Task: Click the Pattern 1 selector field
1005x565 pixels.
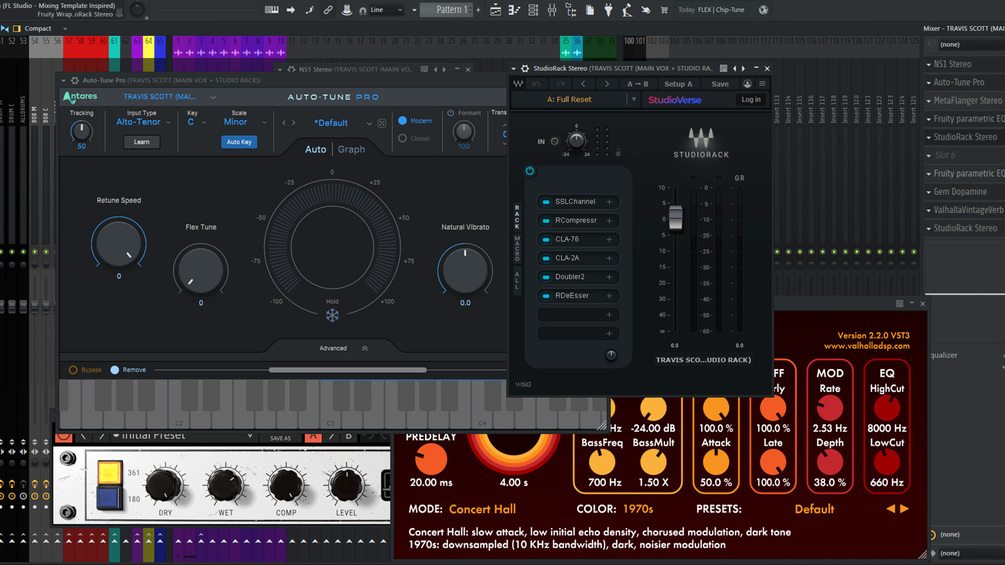Action: [x=446, y=10]
